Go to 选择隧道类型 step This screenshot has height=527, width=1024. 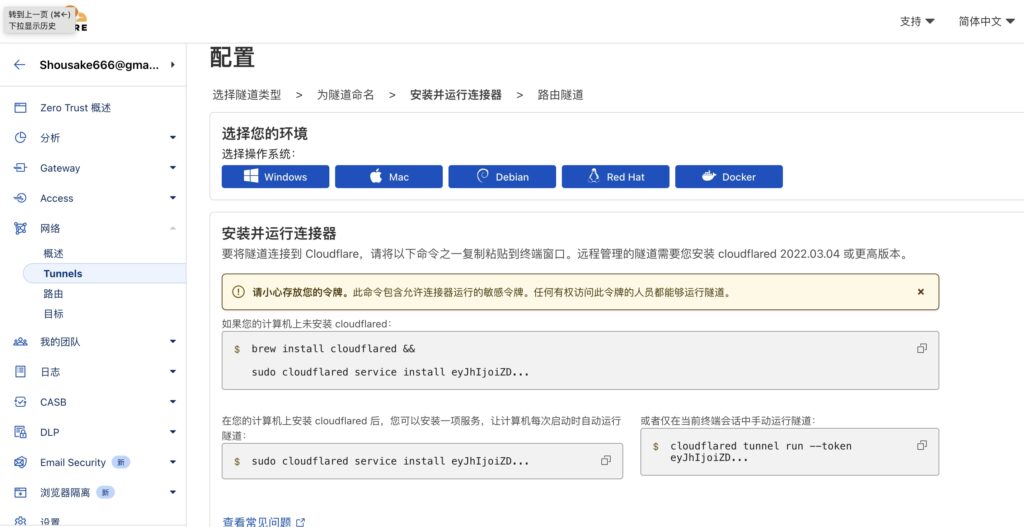pyautogui.click(x=247, y=95)
